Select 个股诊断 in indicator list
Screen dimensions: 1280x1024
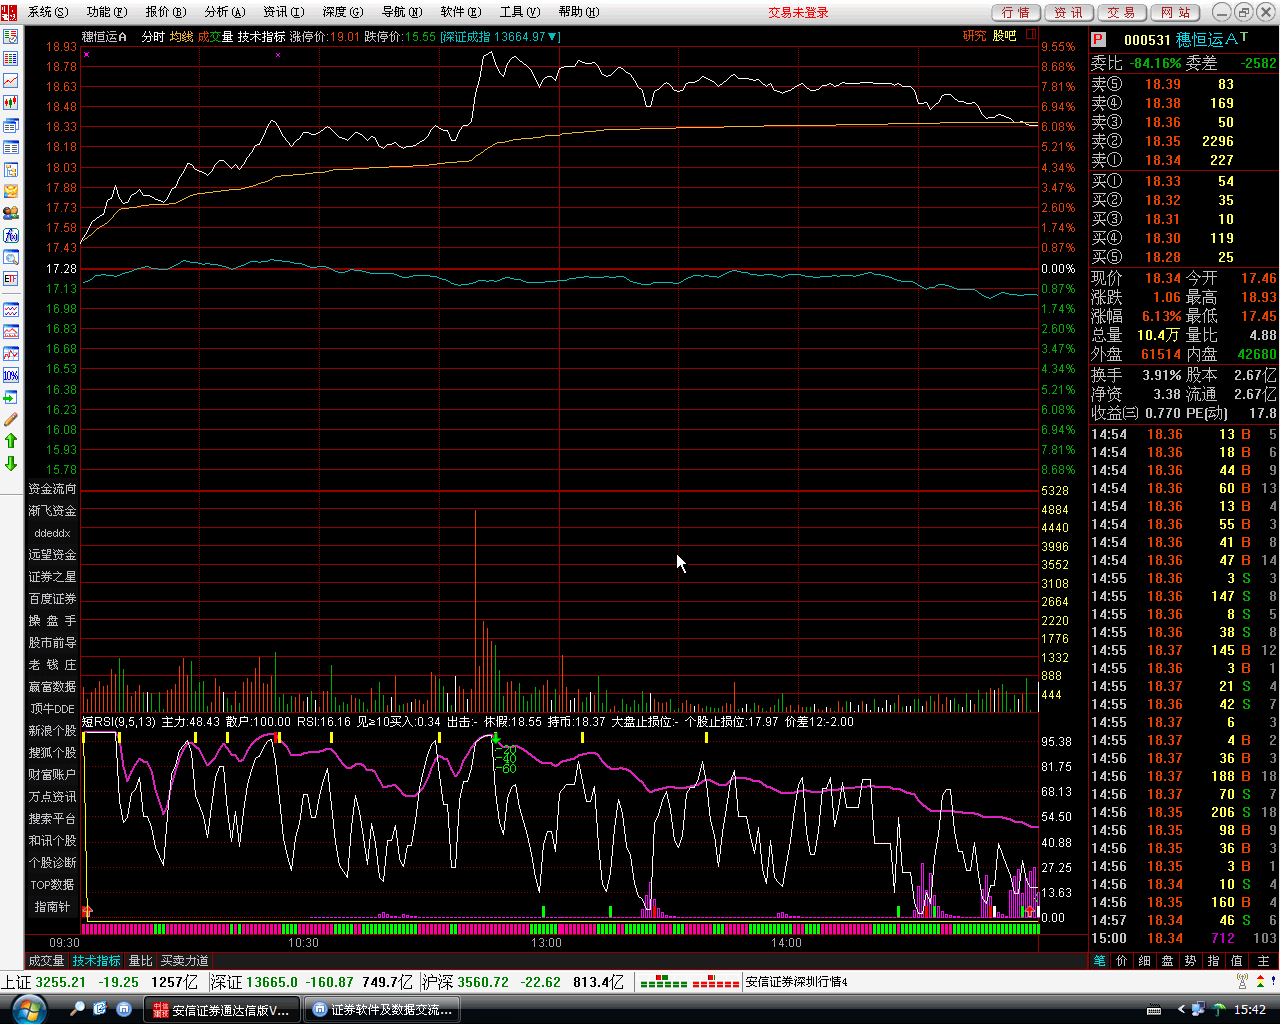[52, 863]
